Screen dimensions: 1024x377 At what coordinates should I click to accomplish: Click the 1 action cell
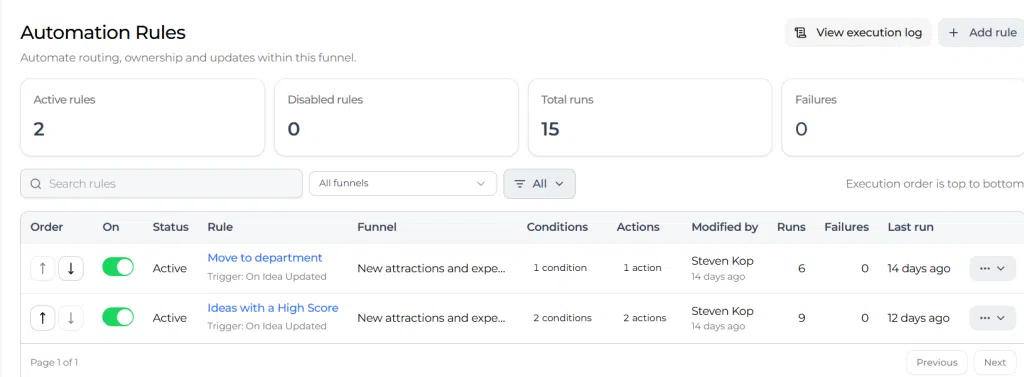coord(643,268)
